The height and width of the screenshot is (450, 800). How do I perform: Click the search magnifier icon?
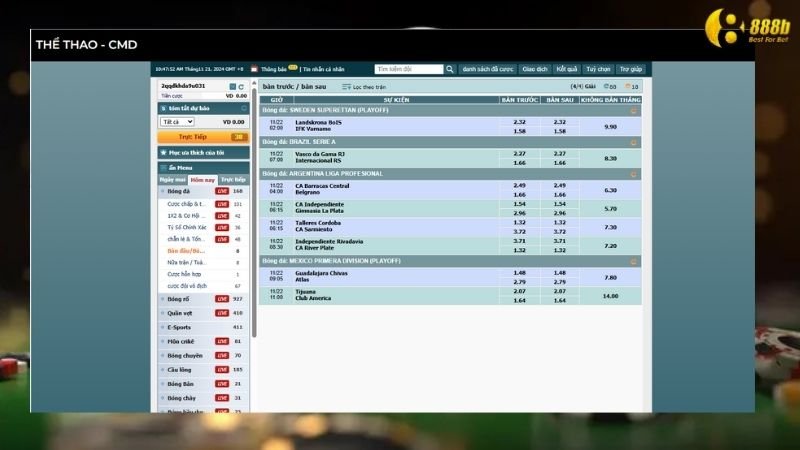coord(449,69)
